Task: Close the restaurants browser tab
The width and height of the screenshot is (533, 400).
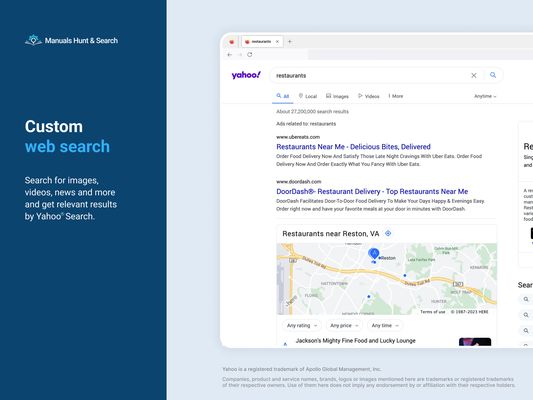Action: tap(277, 41)
